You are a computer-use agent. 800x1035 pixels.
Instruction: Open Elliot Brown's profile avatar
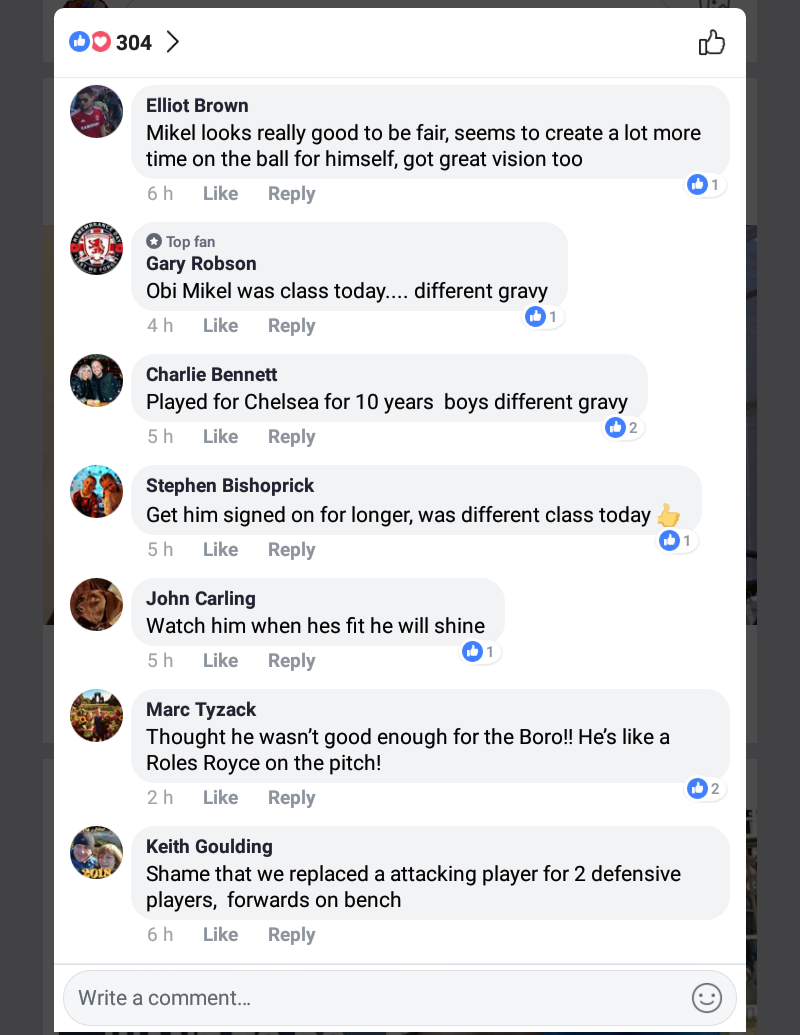(96, 112)
